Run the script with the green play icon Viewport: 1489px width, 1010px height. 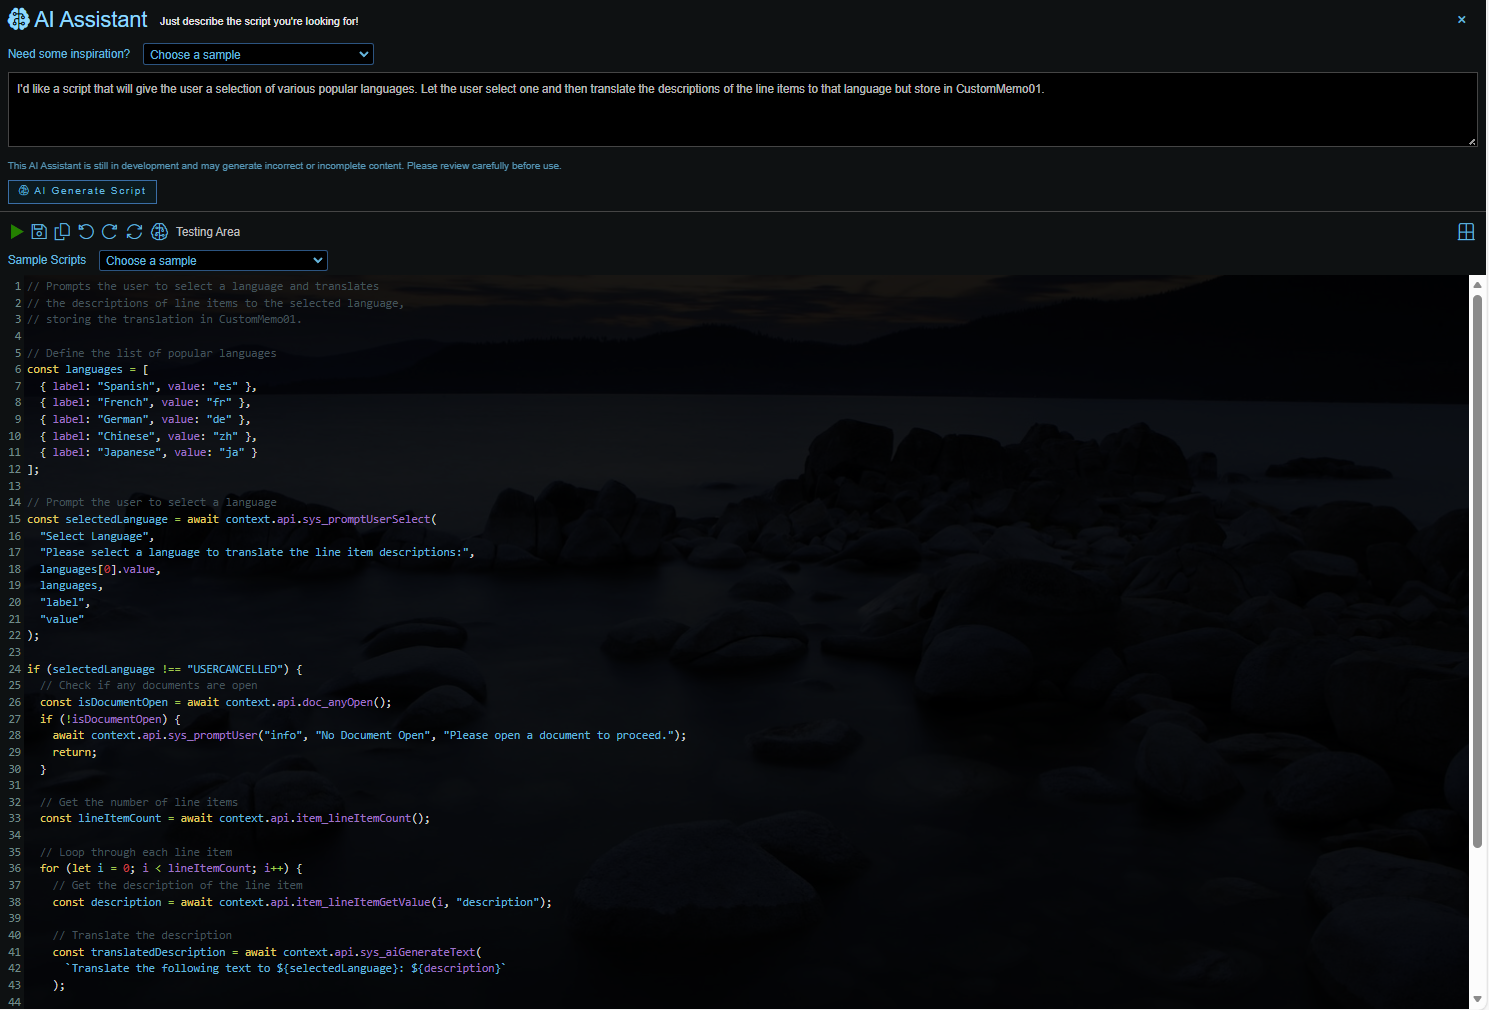16,232
